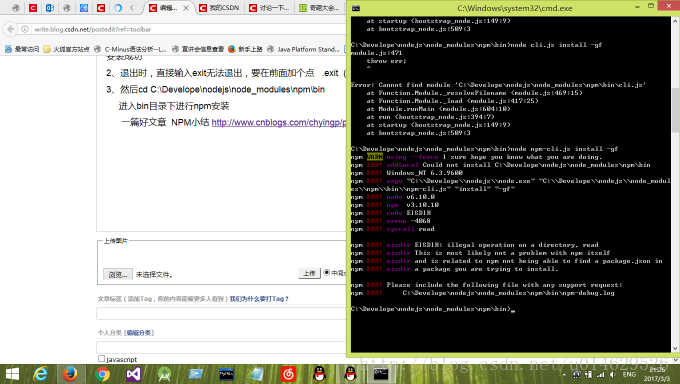Open the 最常访问 bookmark
Screen dimensions: 680x384
pyautogui.click(x=22, y=49)
